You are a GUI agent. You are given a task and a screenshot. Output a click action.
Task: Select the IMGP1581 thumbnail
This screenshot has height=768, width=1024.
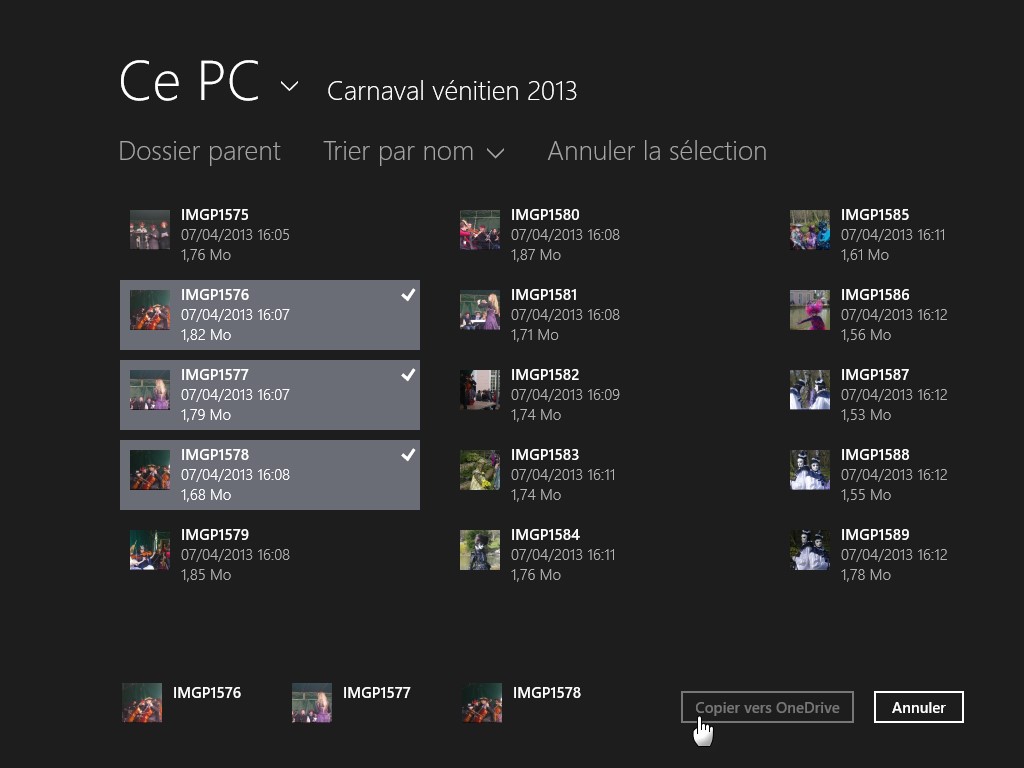point(480,310)
